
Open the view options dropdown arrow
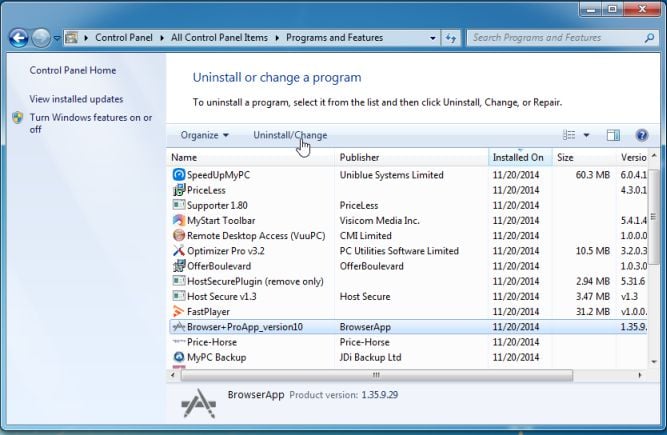[586, 136]
